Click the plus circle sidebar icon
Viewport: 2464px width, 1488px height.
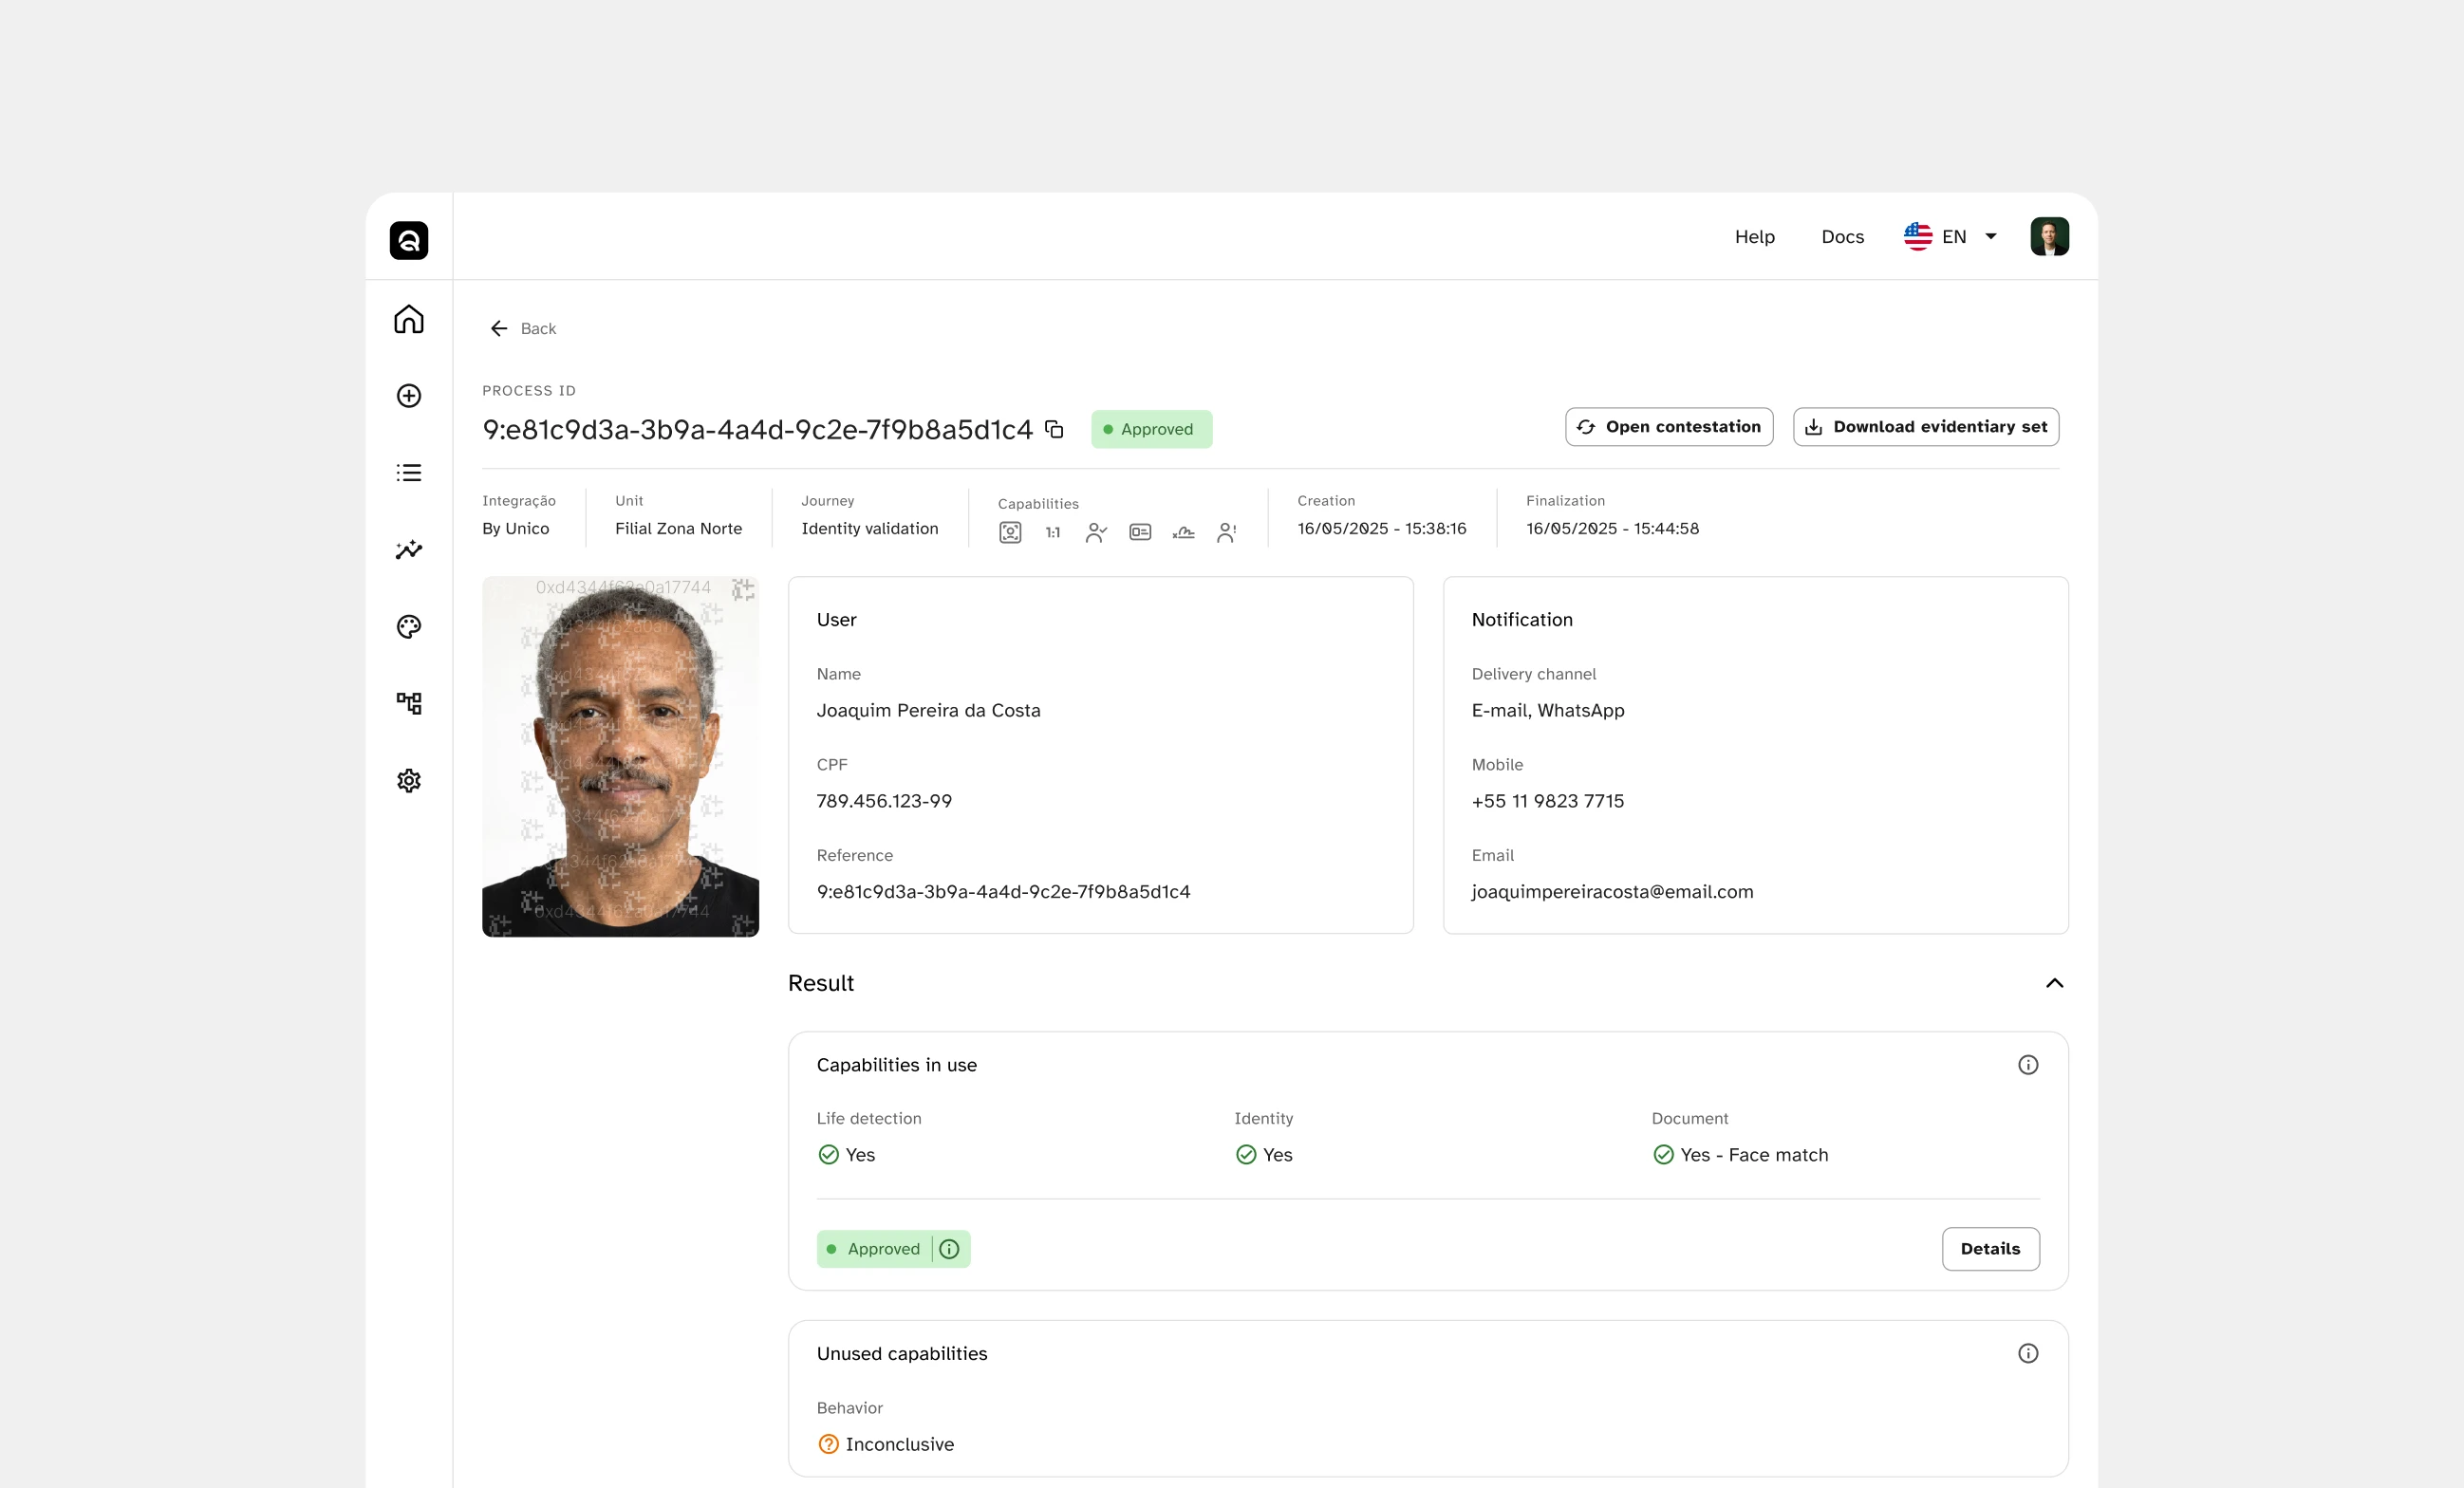(408, 396)
